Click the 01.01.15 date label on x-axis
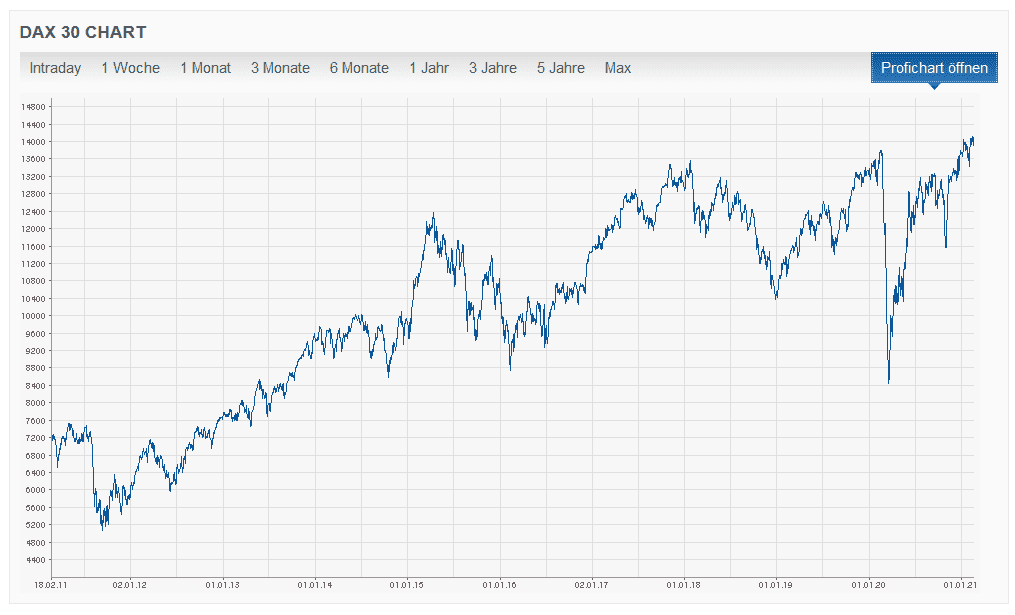This screenshot has height=615, width=1015. [406, 583]
